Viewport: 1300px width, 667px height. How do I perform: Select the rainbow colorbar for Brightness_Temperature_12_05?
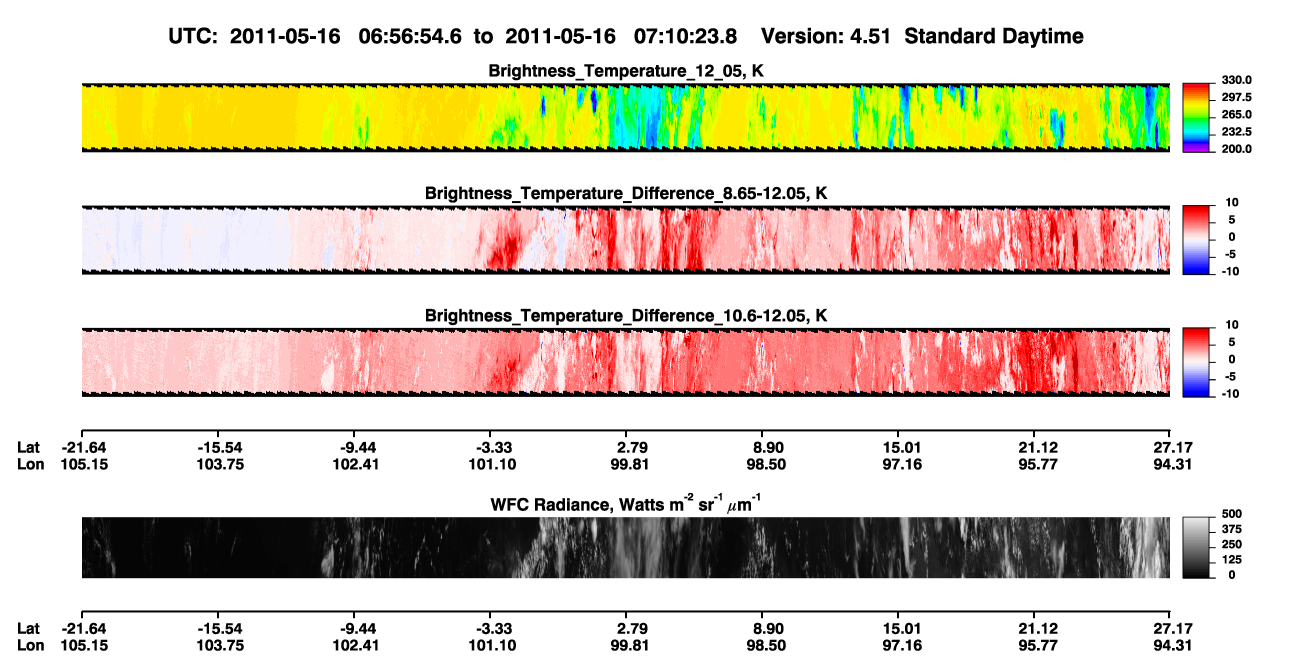click(1196, 117)
